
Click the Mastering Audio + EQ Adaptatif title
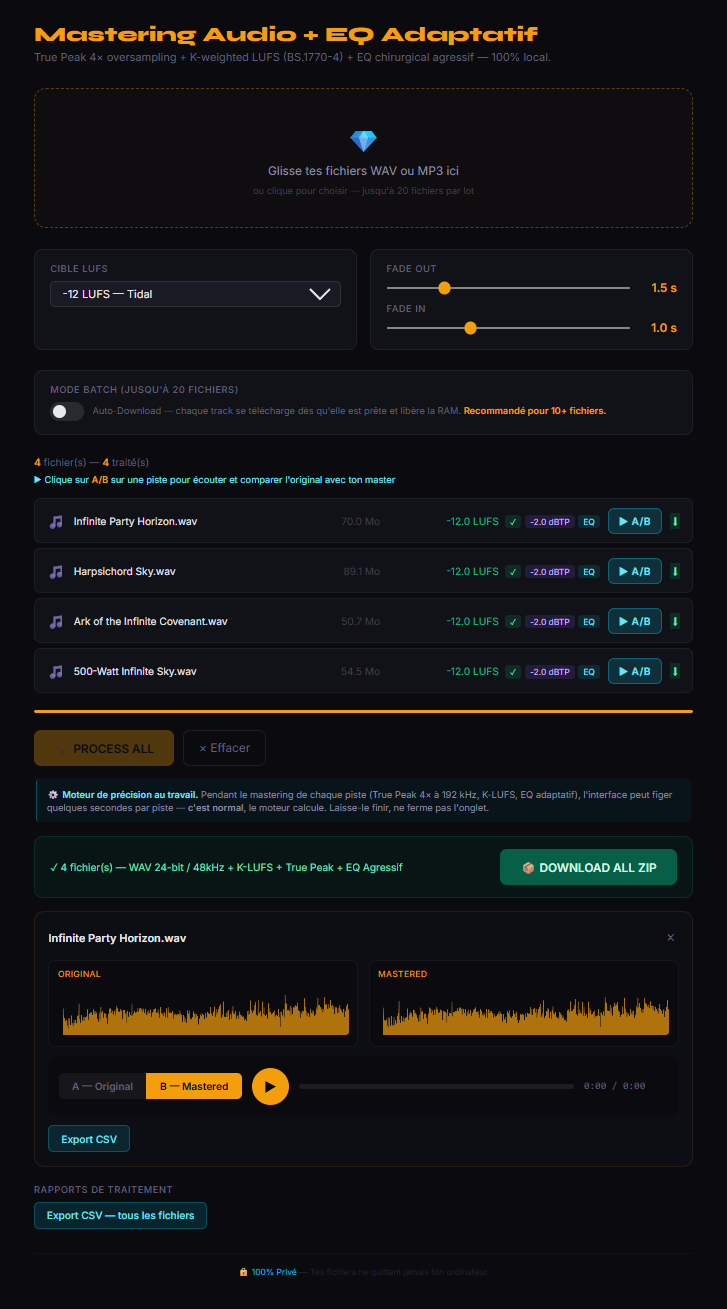286,35
